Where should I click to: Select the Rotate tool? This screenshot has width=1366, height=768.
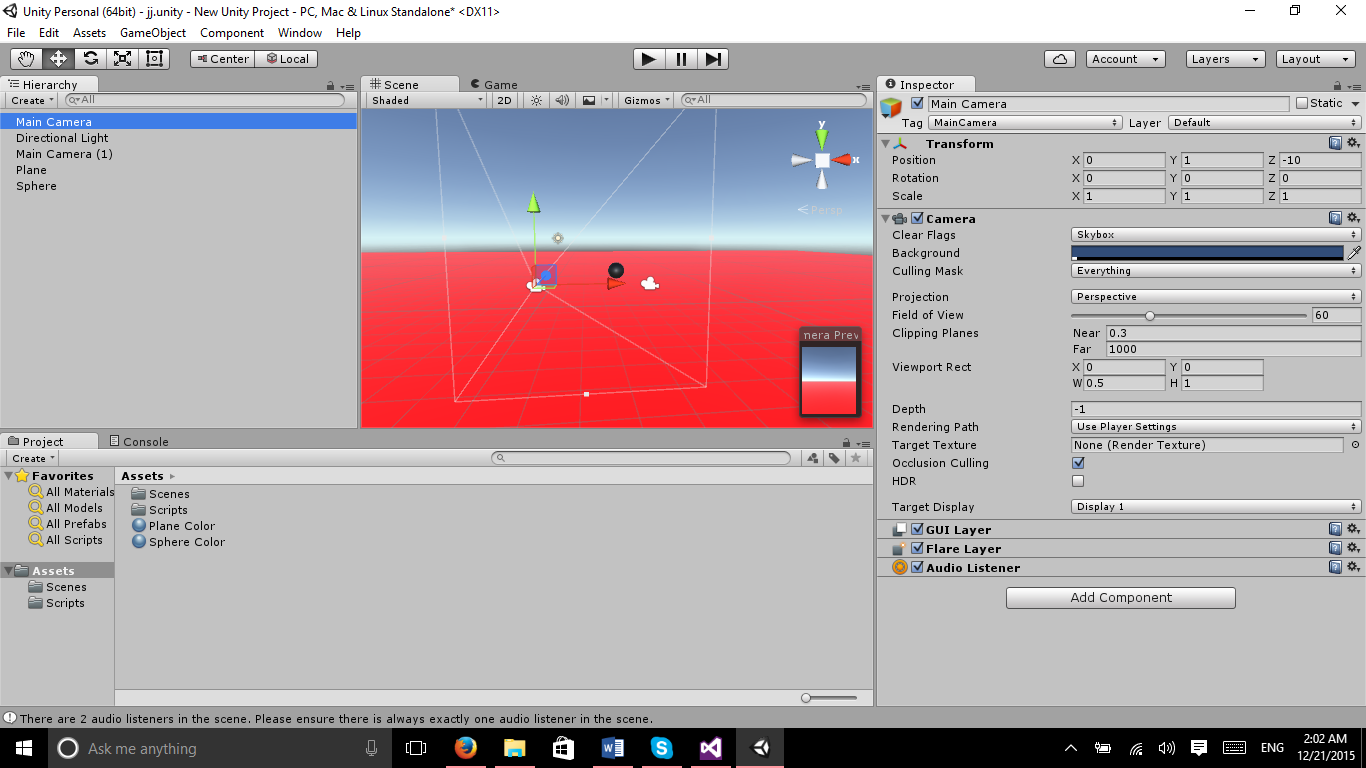(x=90, y=59)
